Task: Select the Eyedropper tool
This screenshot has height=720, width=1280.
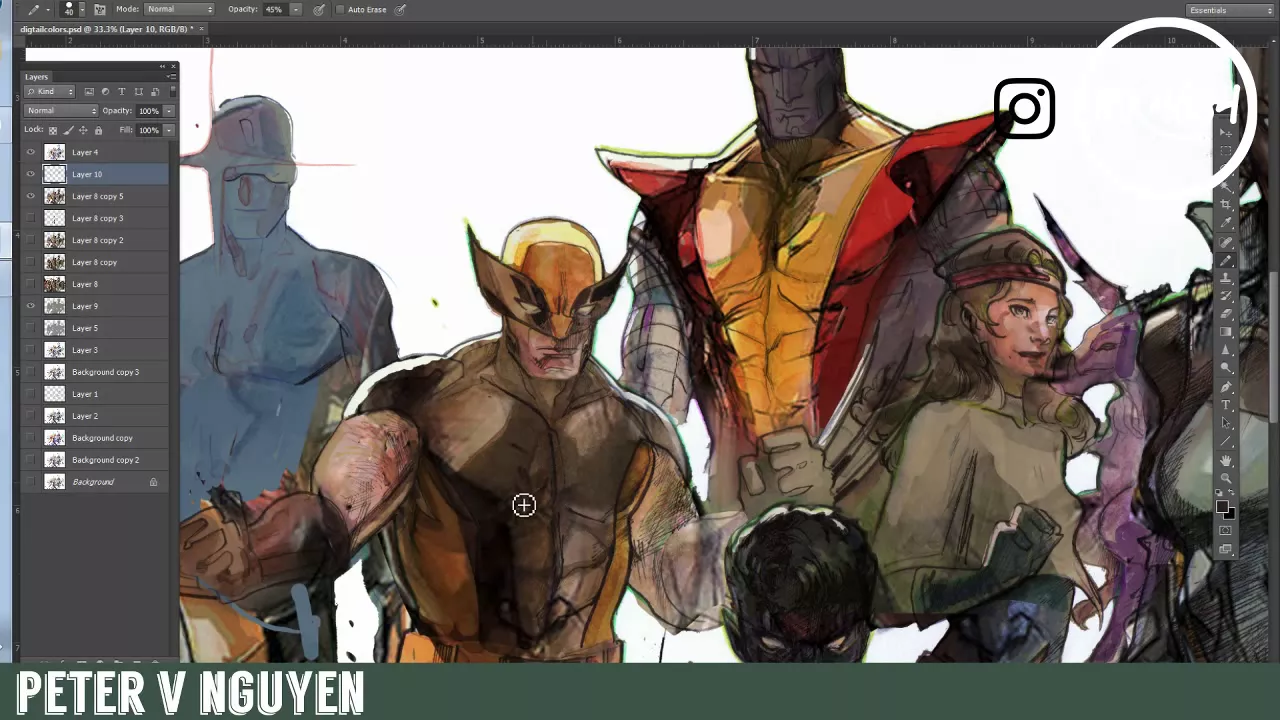Action: (x=1226, y=222)
